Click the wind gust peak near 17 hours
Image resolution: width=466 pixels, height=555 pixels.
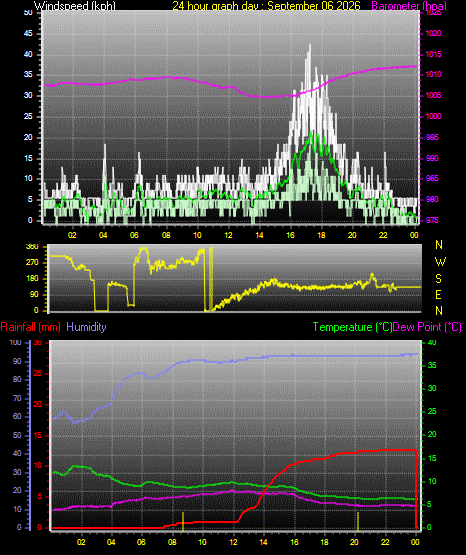pos(310,45)
